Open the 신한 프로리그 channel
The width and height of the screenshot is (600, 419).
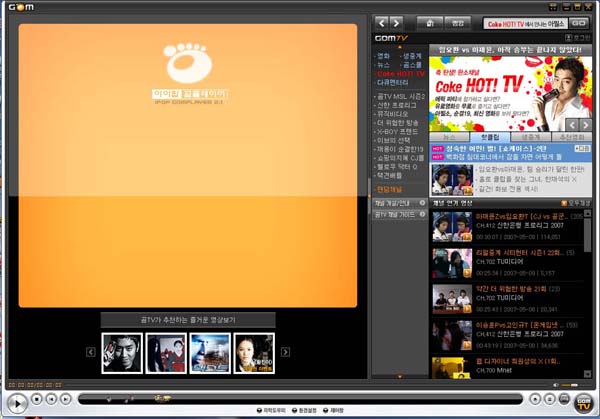click(x=396, y=105)
